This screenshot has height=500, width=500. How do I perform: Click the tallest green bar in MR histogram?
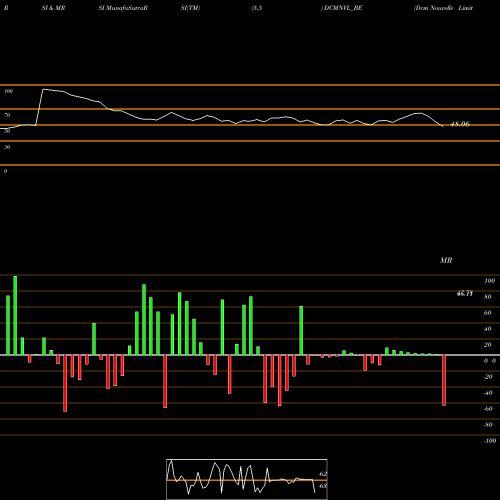pos(15,315)
